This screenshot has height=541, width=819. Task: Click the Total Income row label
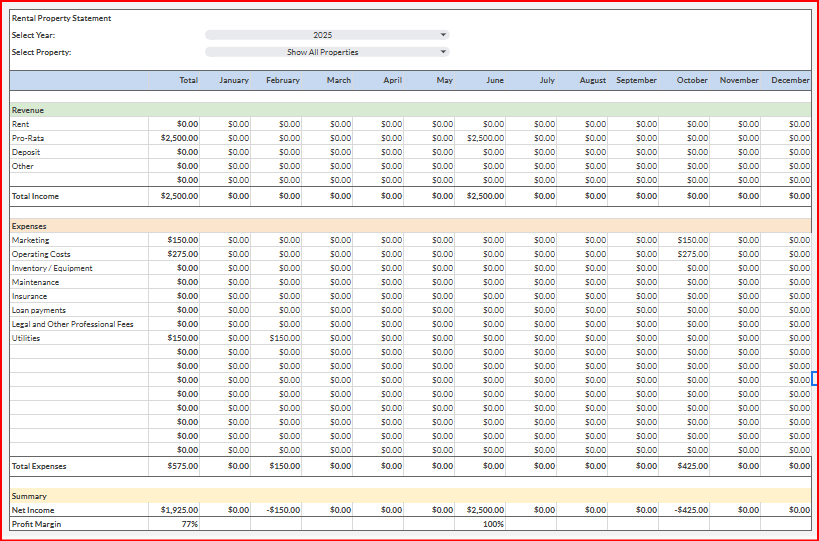click(35, 196)
